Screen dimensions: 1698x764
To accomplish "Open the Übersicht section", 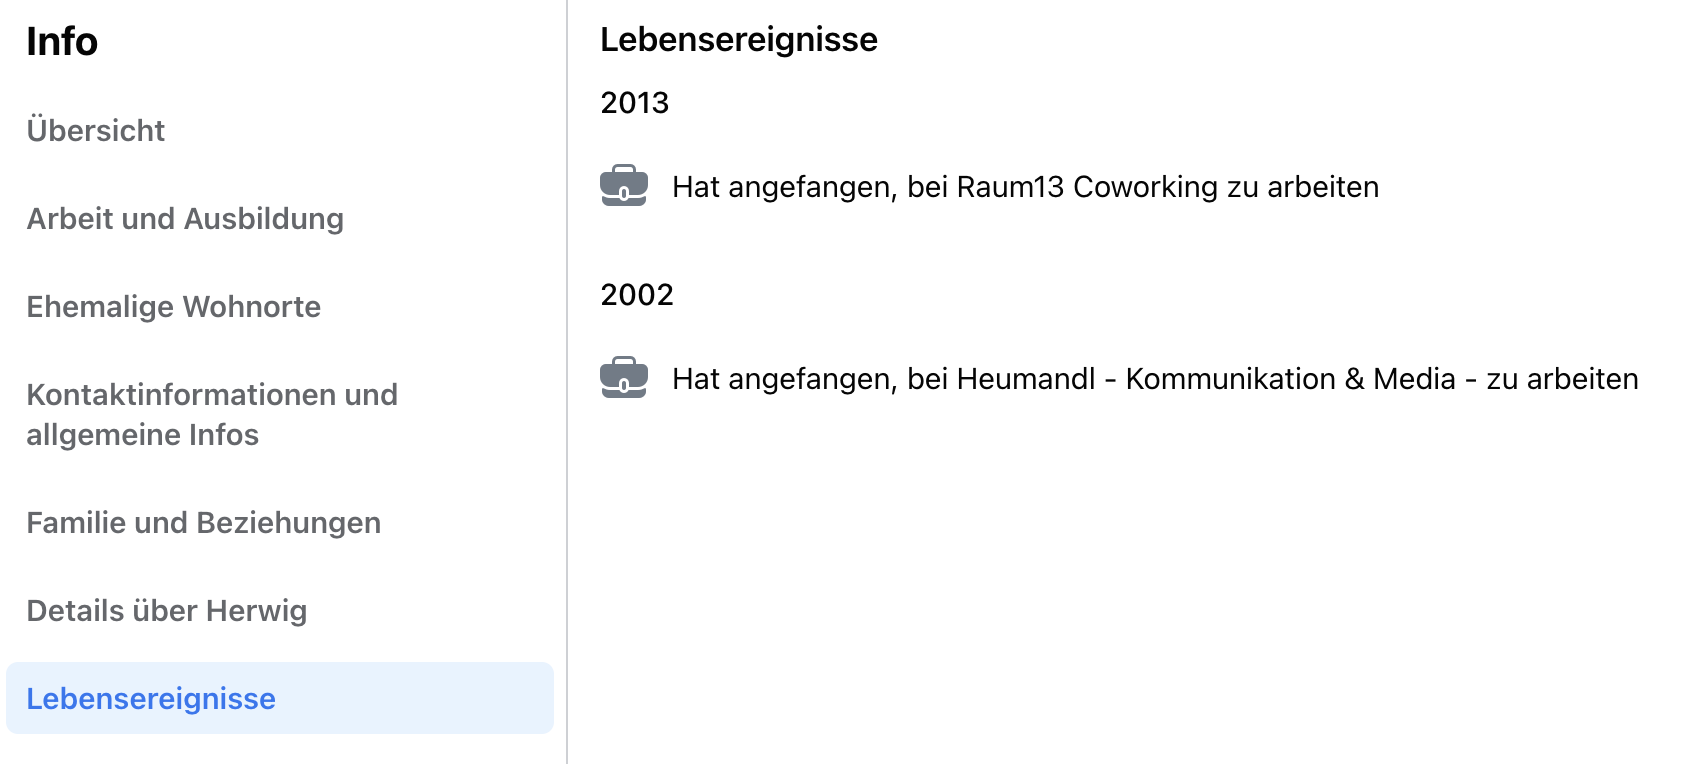I will (96, 130).
